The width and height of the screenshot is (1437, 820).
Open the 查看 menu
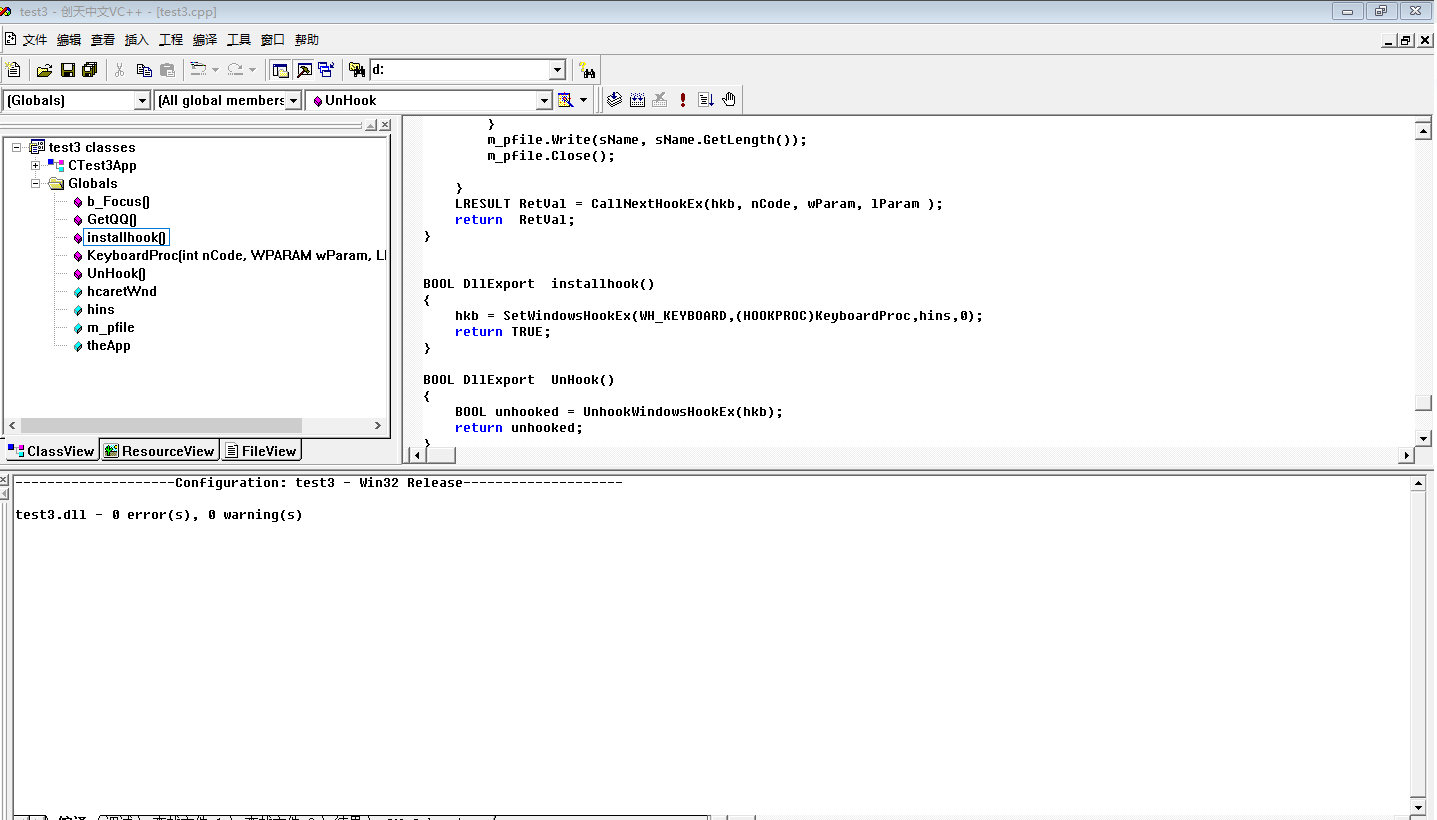pos(103,40)
